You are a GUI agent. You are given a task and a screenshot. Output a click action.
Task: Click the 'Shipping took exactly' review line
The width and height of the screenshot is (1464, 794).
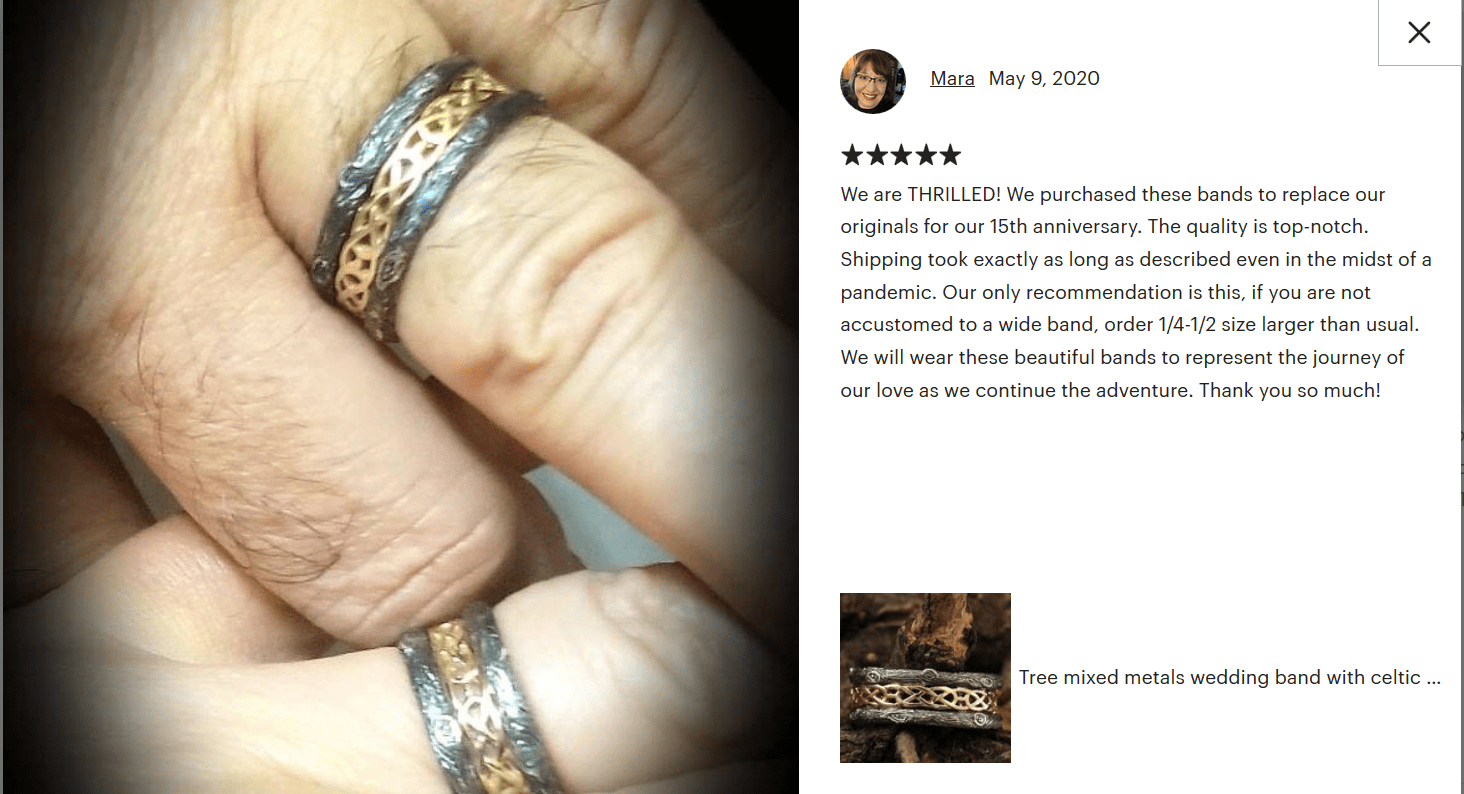coord(1136,260)
